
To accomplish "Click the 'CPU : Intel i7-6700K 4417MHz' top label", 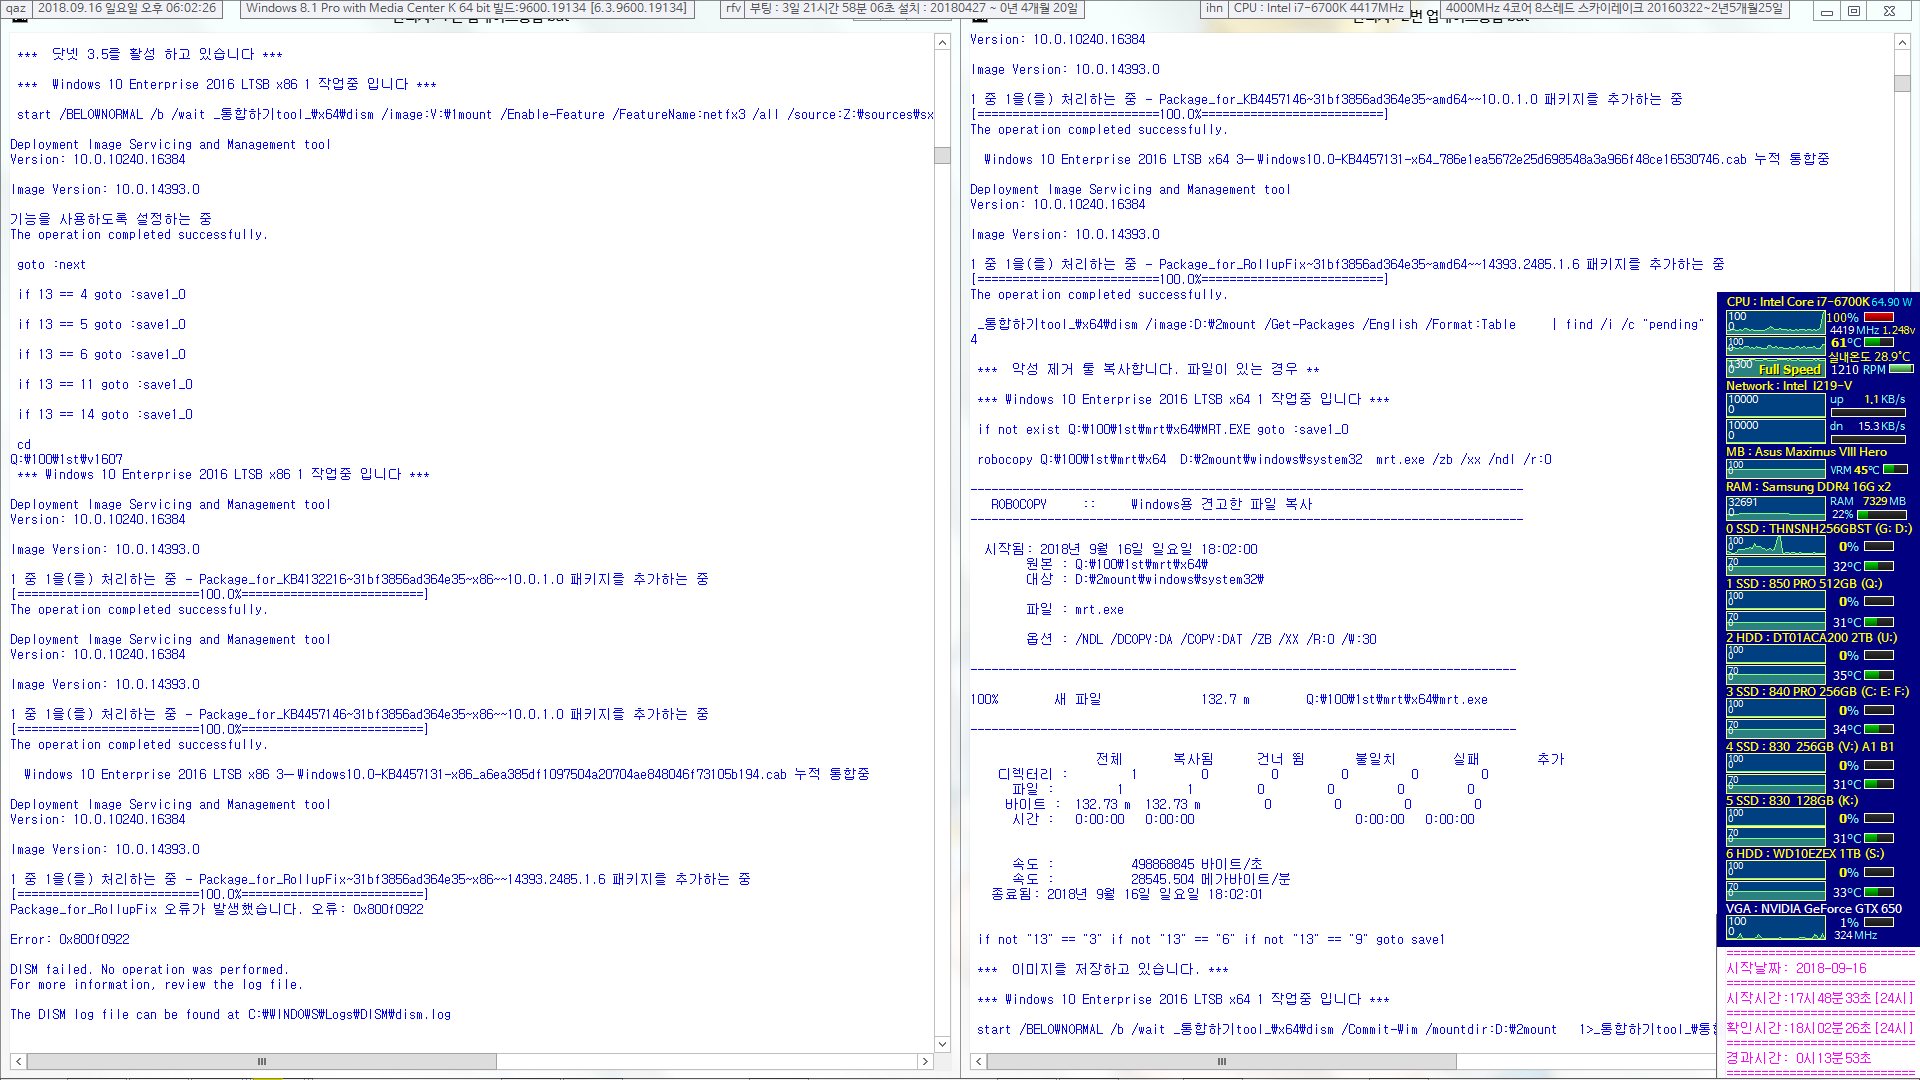I will click(1319, 8).
